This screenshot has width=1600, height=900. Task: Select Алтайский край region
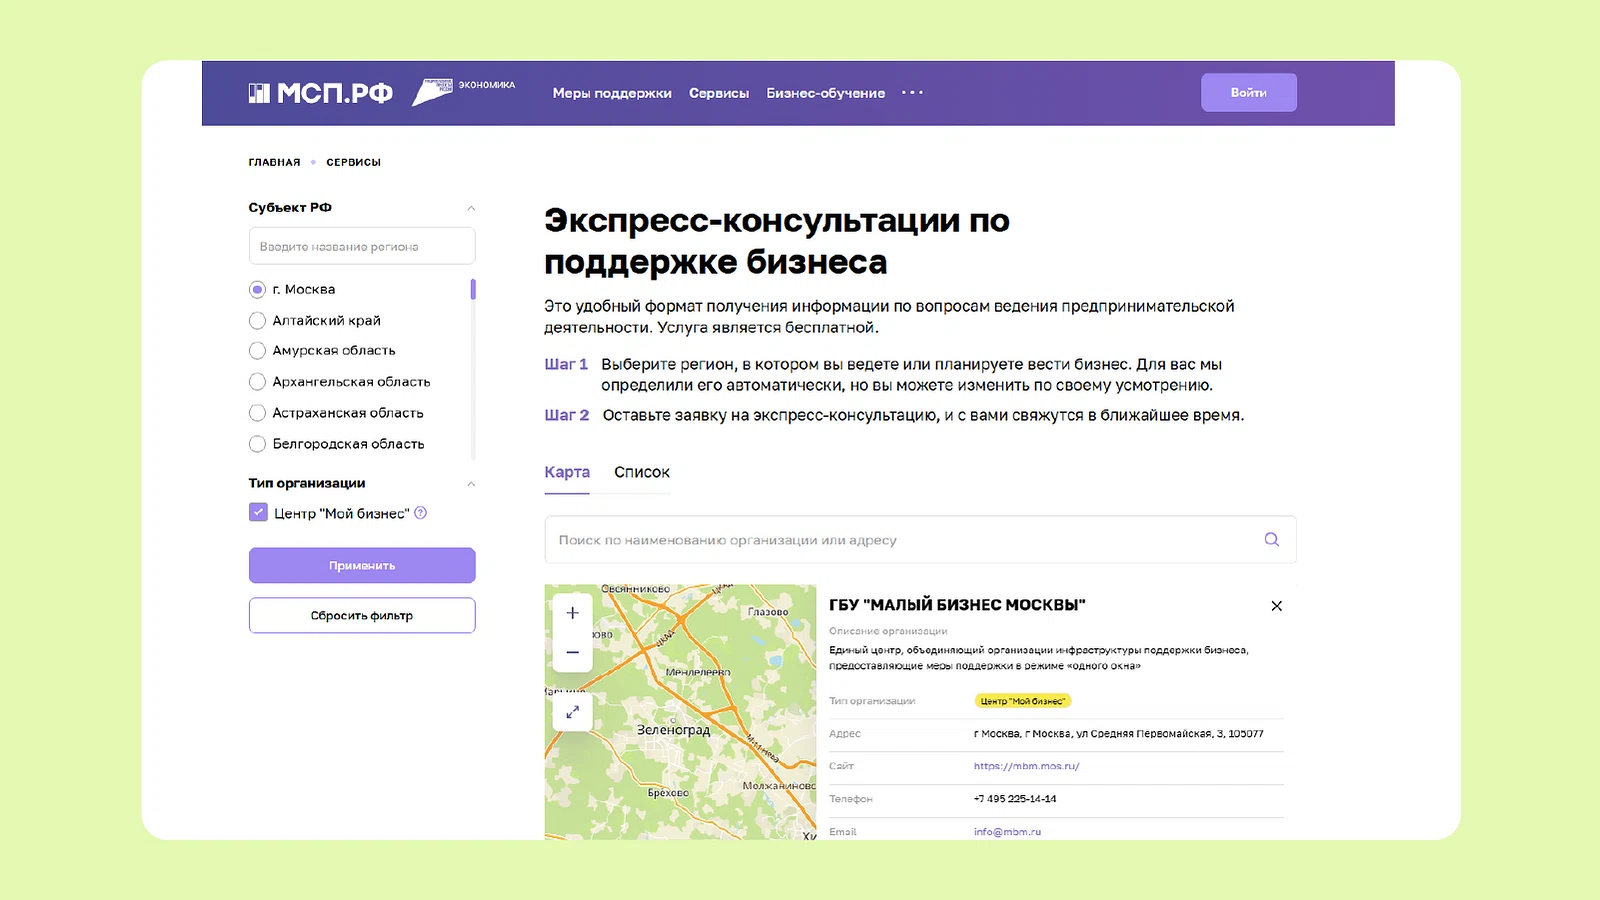pos(257,320)
